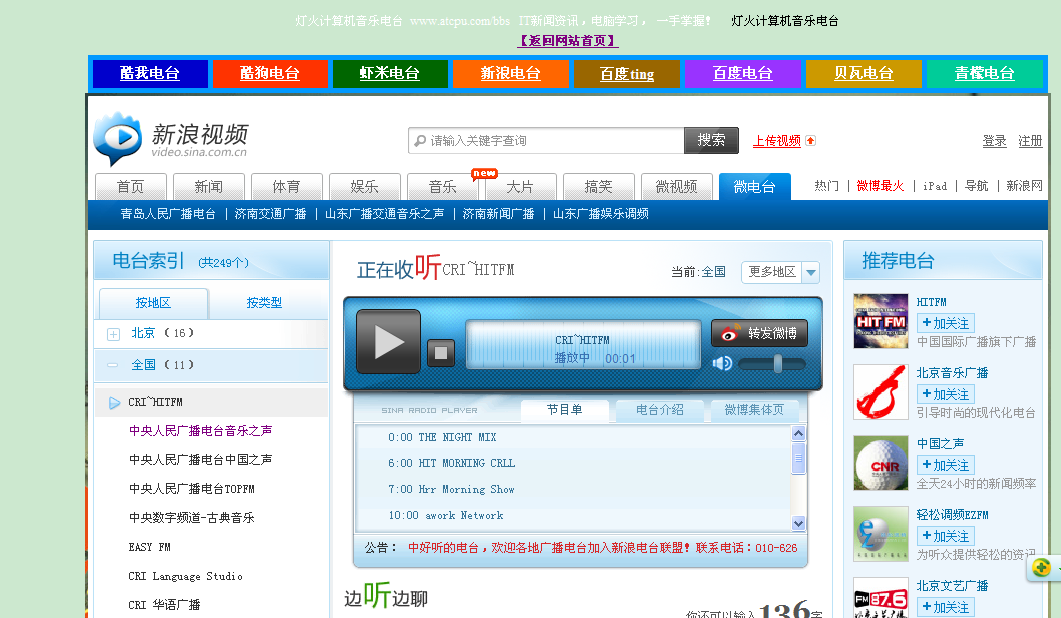Select 中央人民广播电台中国之声 station
Screen dimensions: 1061x618
point(200,460)
